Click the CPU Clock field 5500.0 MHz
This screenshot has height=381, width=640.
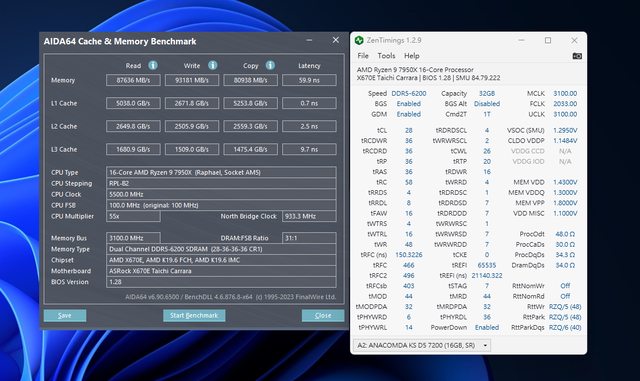221,194
